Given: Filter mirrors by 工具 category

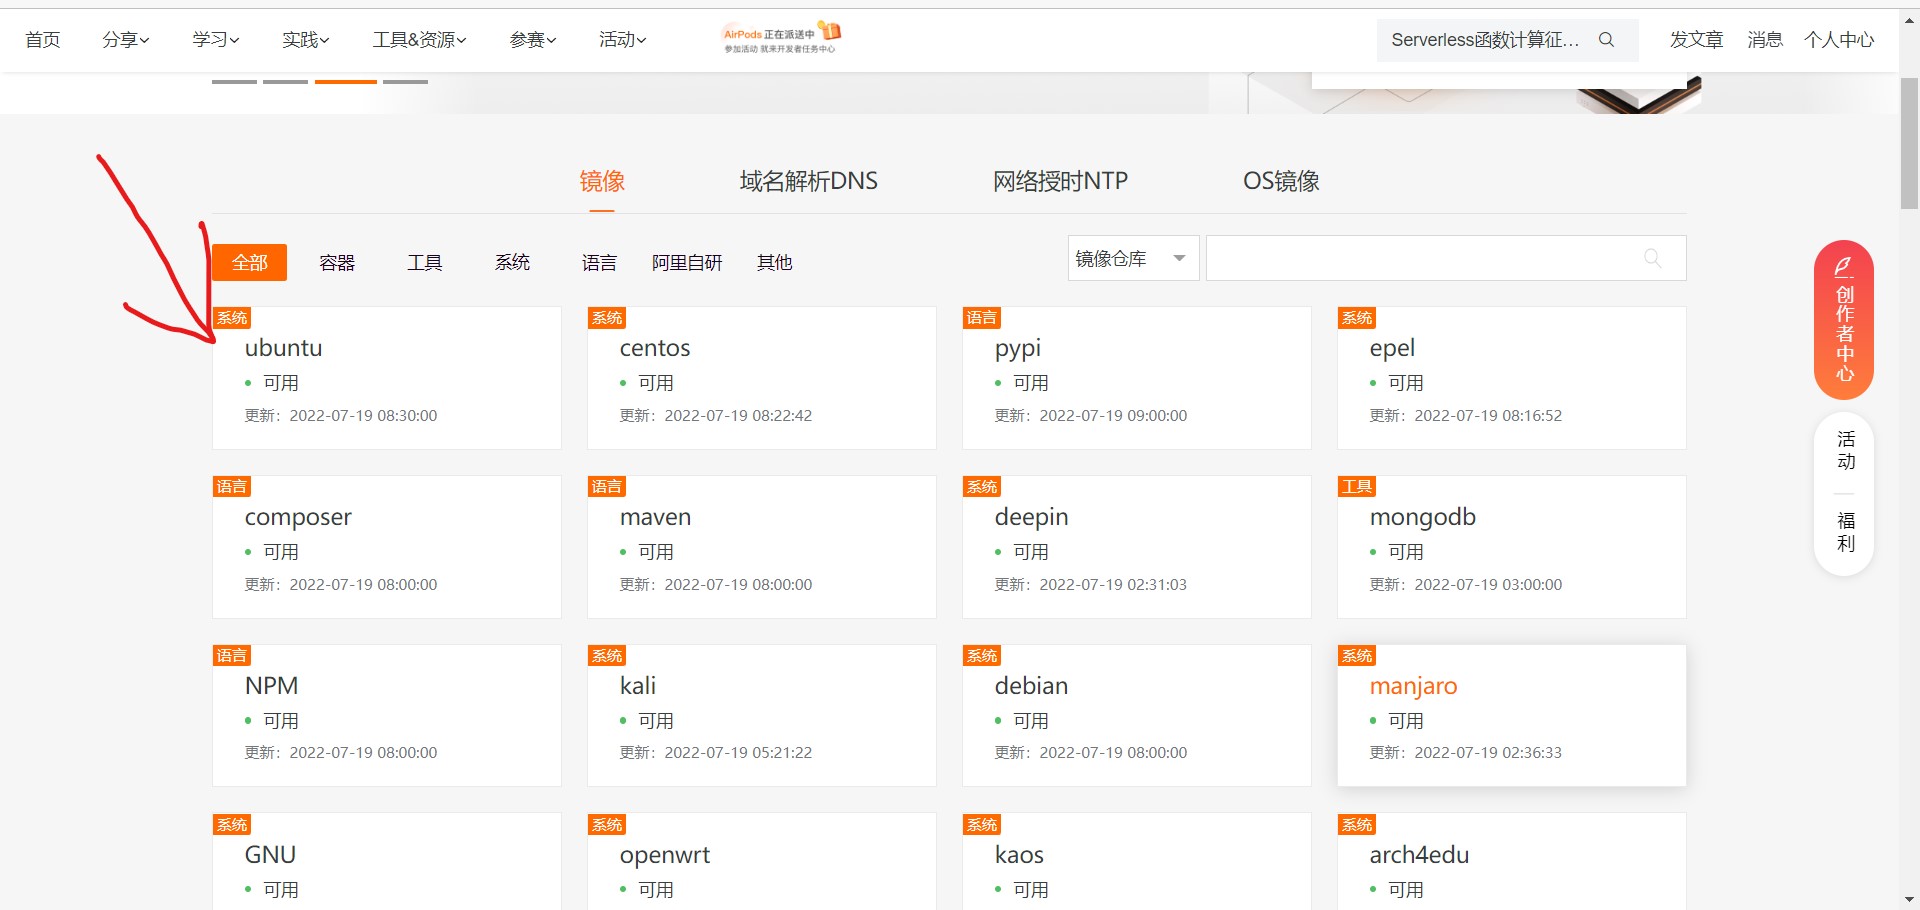Looking at the screenshot, I should coord(425,262).
